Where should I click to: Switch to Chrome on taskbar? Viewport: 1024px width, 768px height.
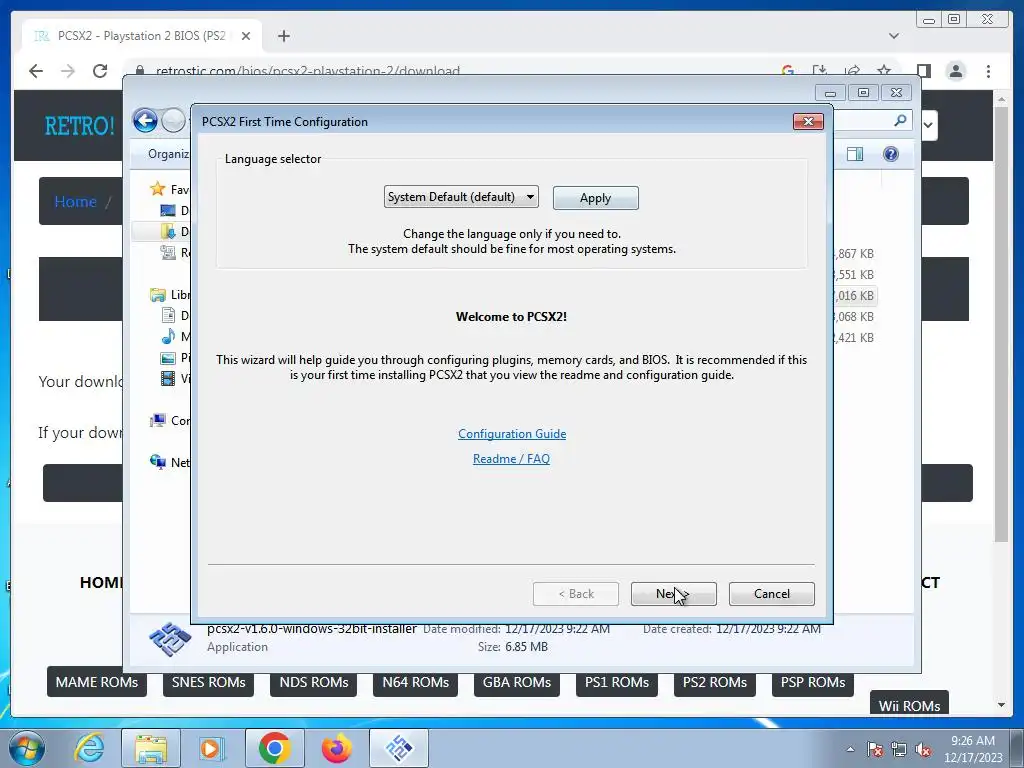[274, 748]
